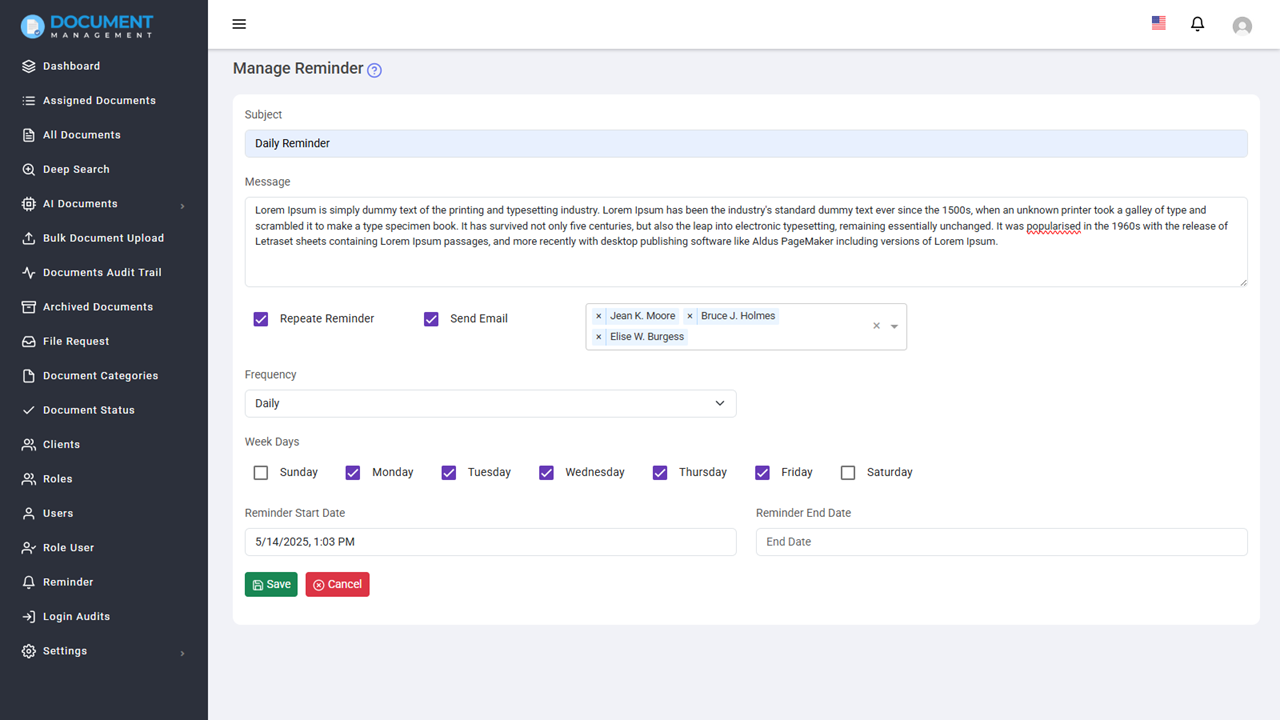
Task: Click the Reminder End Date field
Action: (1001, 542)
